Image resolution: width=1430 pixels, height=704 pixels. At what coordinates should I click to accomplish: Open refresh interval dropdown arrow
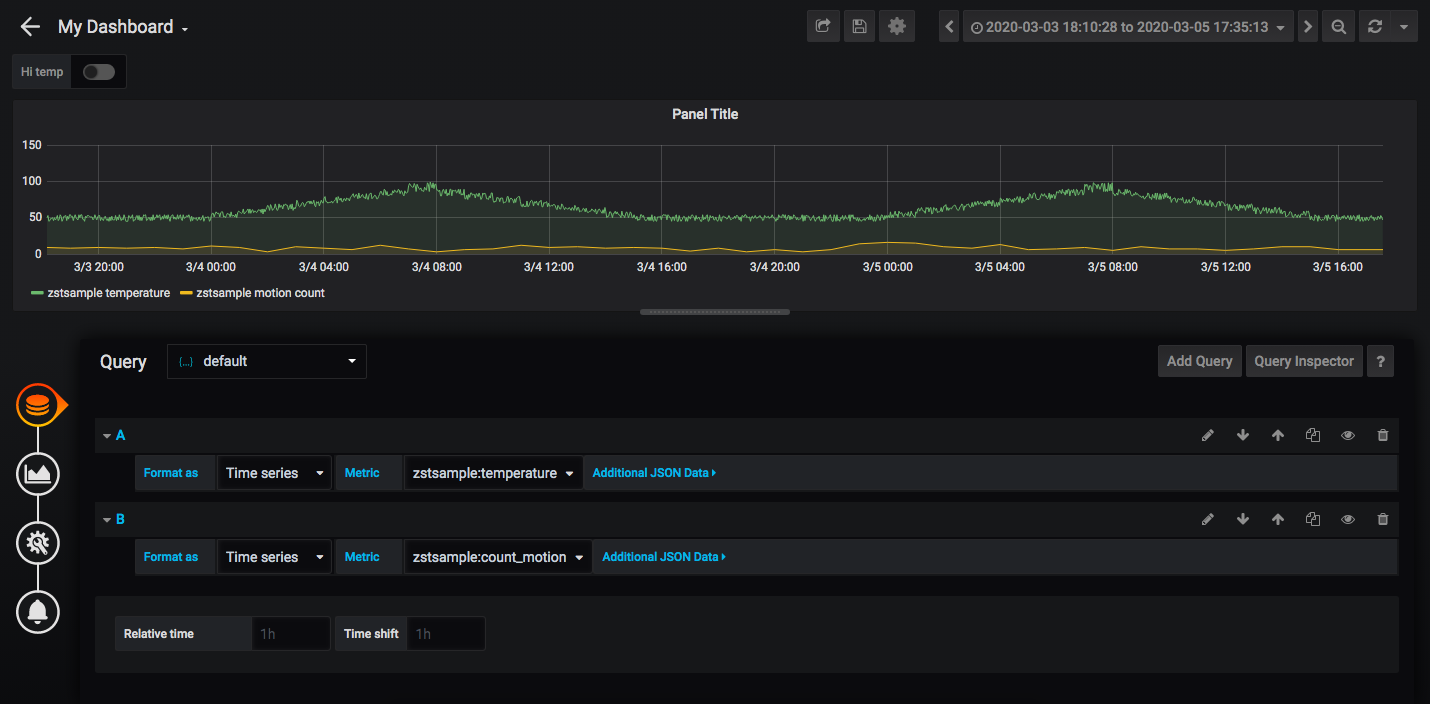pyautogui.click(x=1404, y=27)
